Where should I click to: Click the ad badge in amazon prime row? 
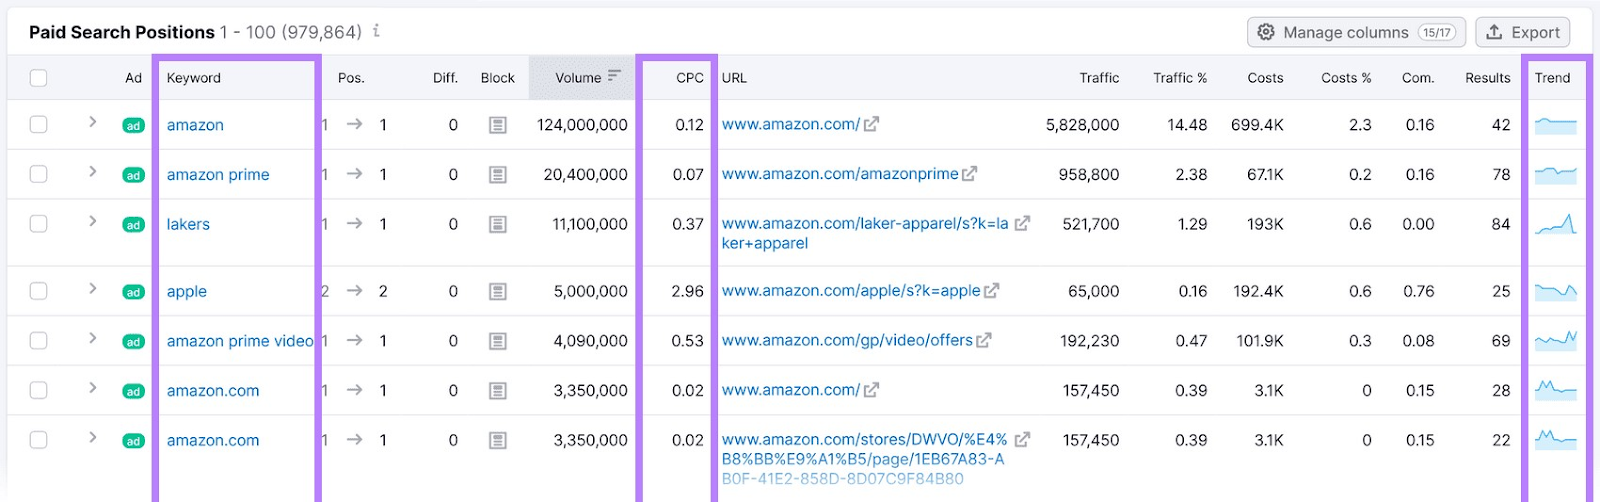tap(133, 175)
